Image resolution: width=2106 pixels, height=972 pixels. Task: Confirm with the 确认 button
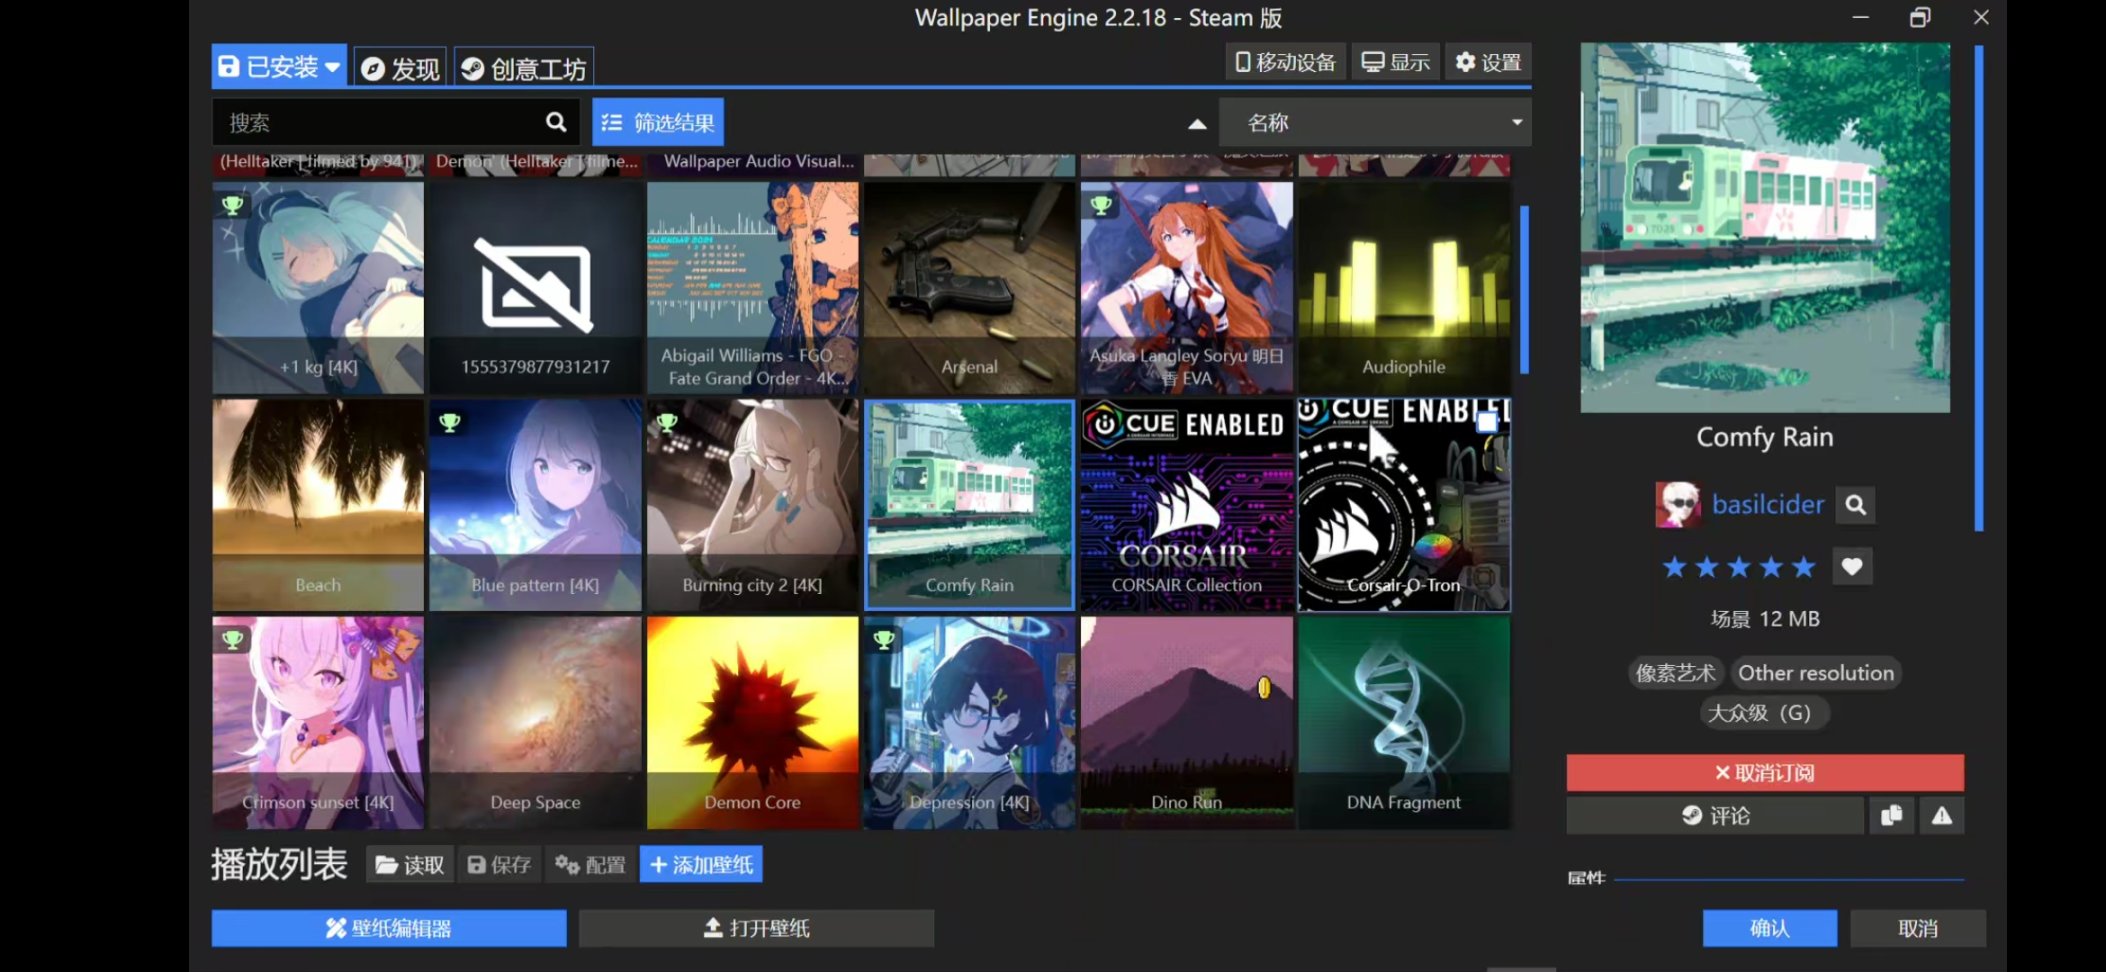(x=1770, y=928)
